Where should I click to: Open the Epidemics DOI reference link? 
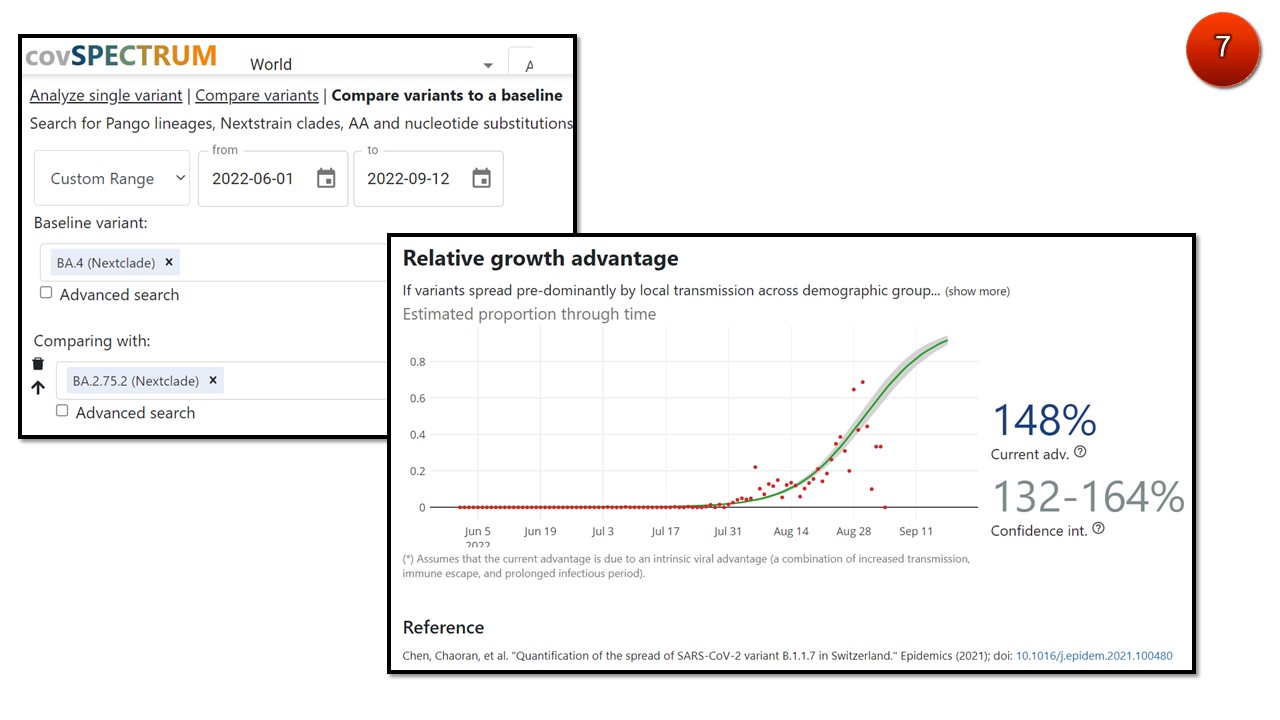(1094, 657)
